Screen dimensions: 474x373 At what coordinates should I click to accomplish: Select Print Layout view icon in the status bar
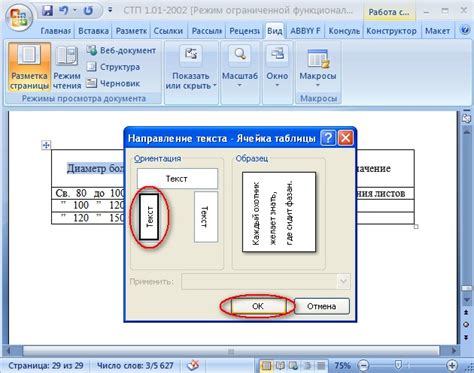point(265,366)
